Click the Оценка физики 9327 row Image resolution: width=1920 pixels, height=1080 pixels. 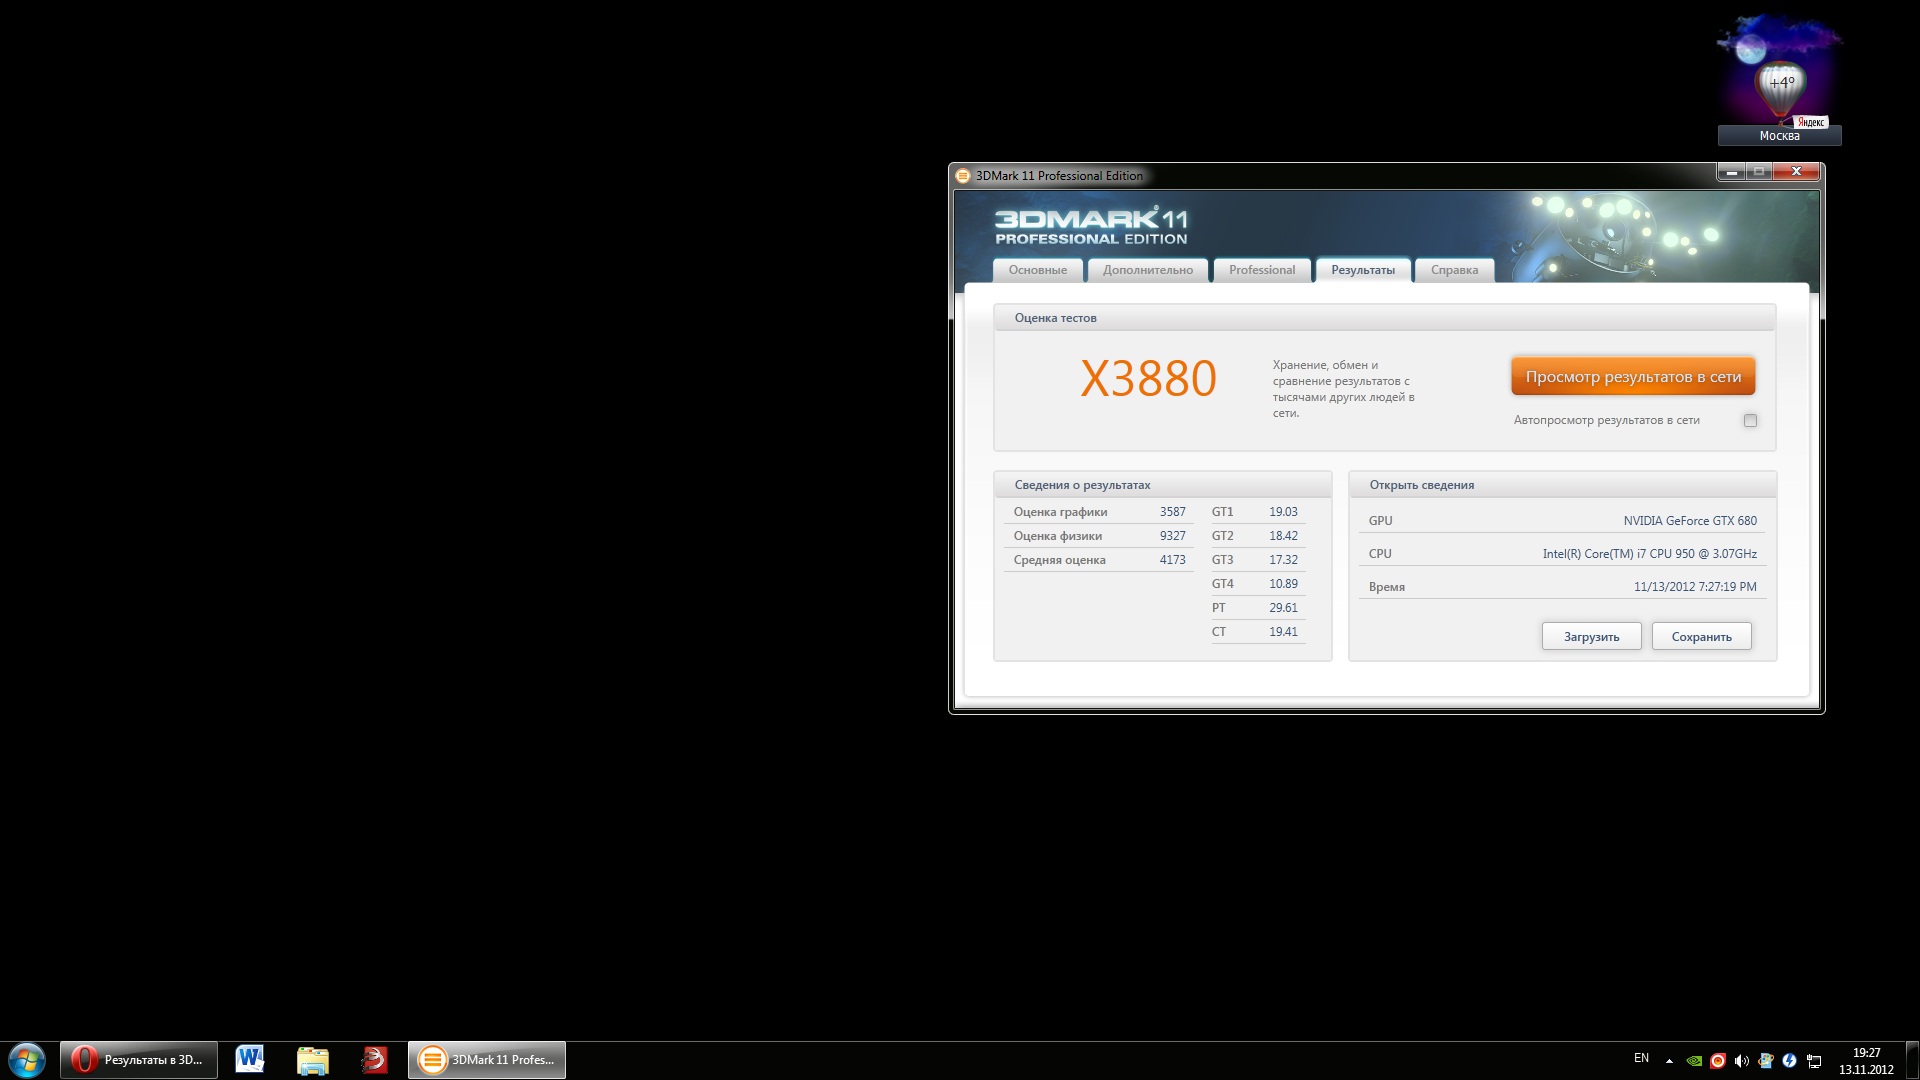point(1099,536)
